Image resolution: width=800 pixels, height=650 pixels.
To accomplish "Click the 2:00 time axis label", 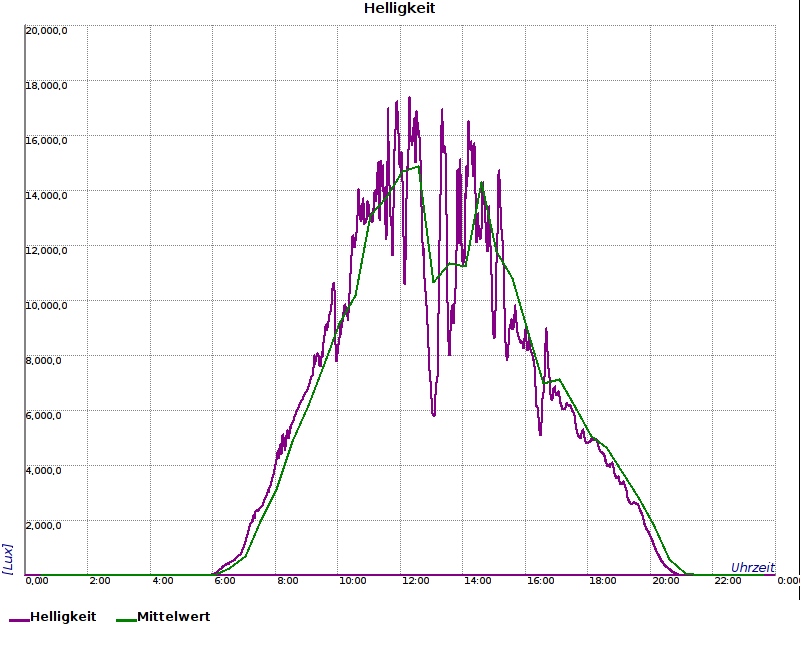I will tap(100, 581).
